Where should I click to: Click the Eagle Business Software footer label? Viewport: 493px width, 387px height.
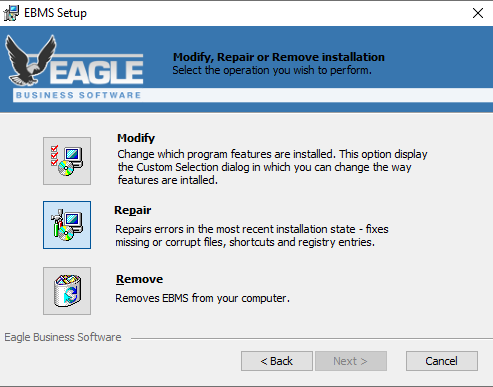(x=63, y=337)
